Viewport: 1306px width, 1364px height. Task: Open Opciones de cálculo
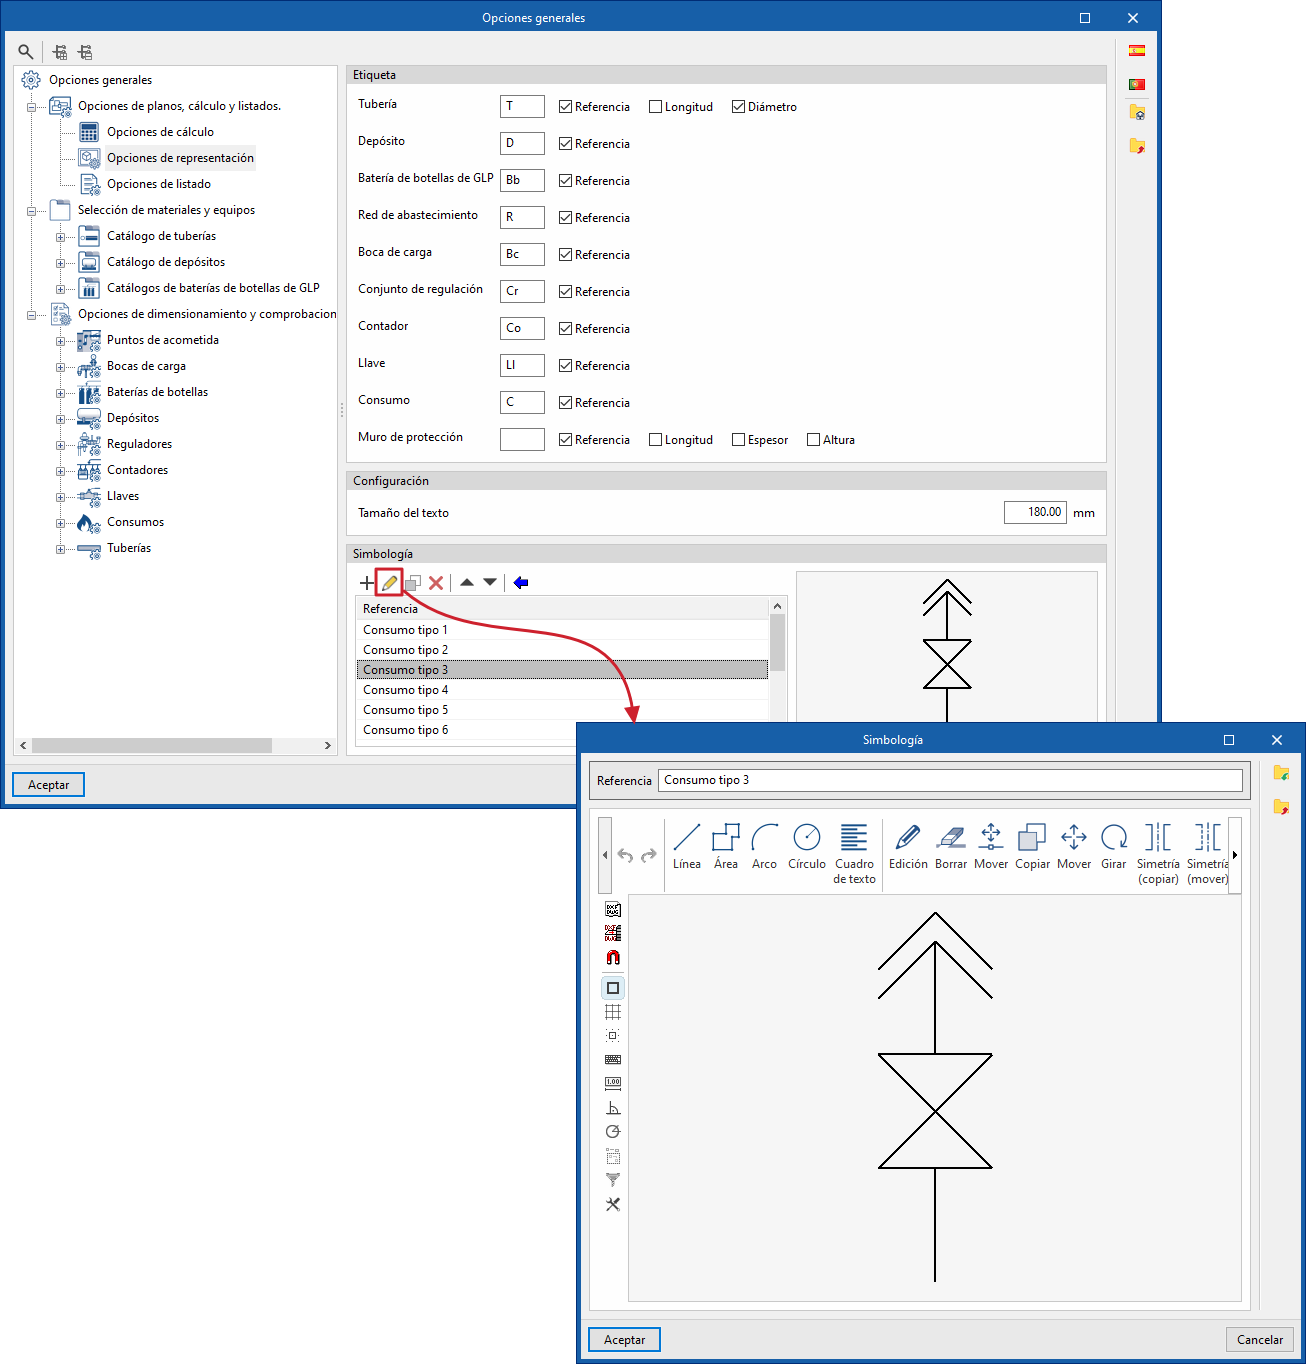(x=160, y=132)
